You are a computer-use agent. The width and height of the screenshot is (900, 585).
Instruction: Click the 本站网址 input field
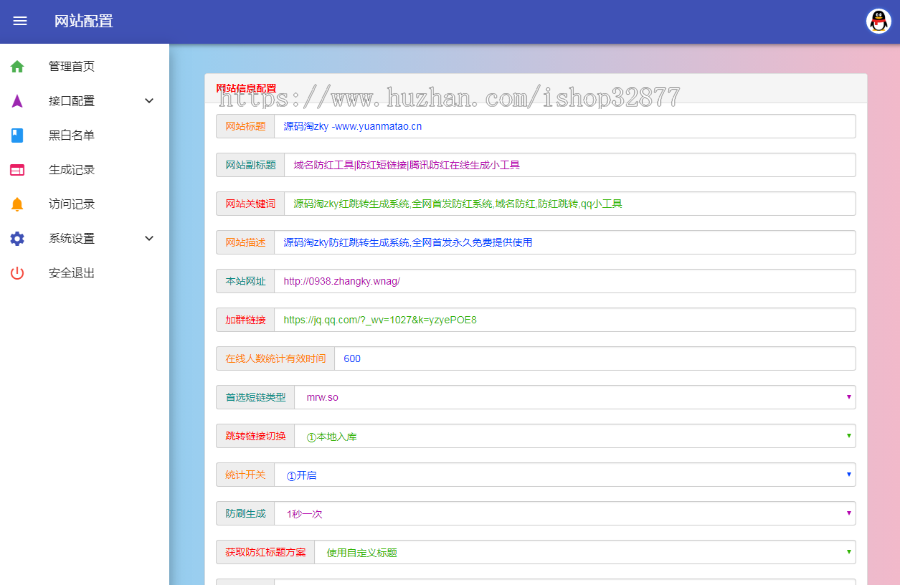coord(565,281)
